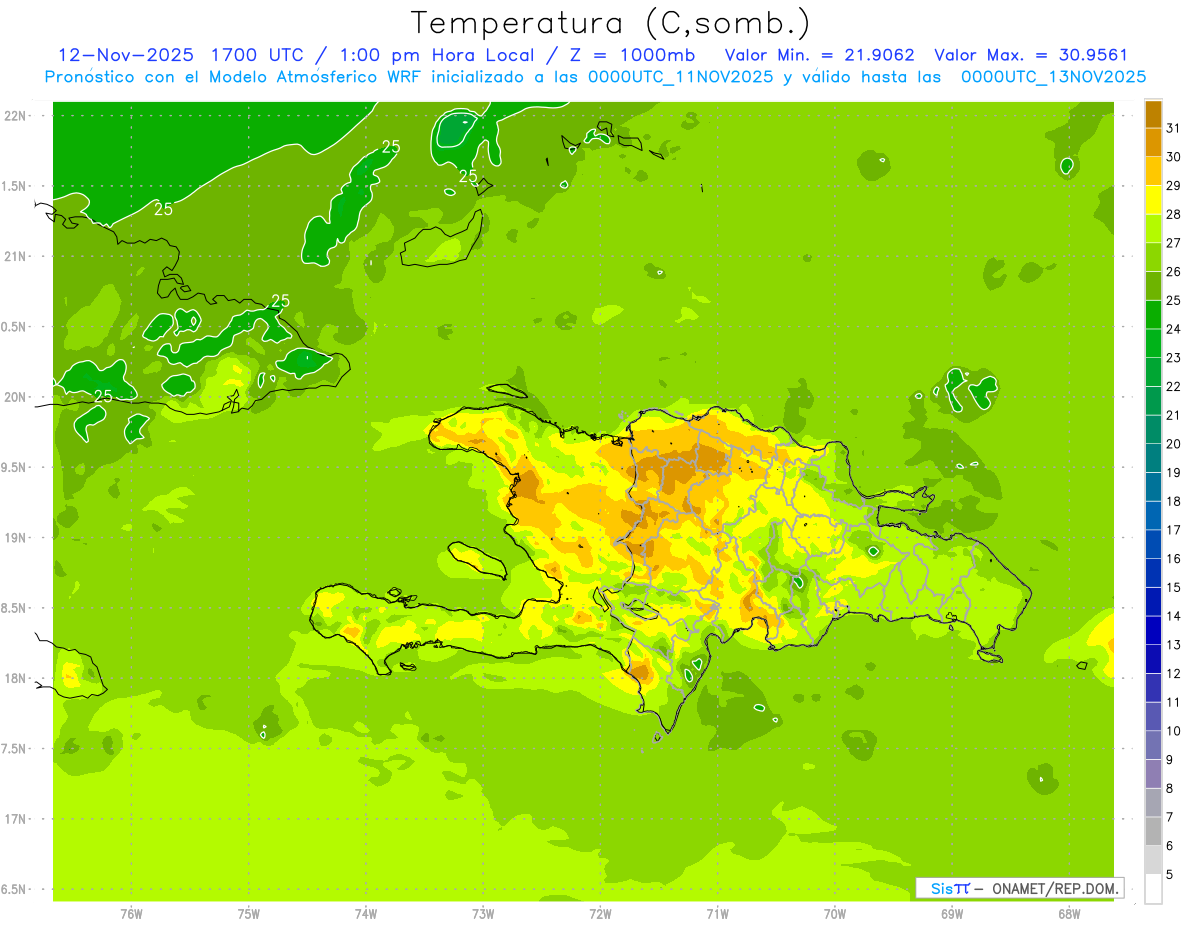The height and width of the screenshot is (927, 1200).
Task: Click the '73W' longitude axis label
Action: tap(483, 913)
